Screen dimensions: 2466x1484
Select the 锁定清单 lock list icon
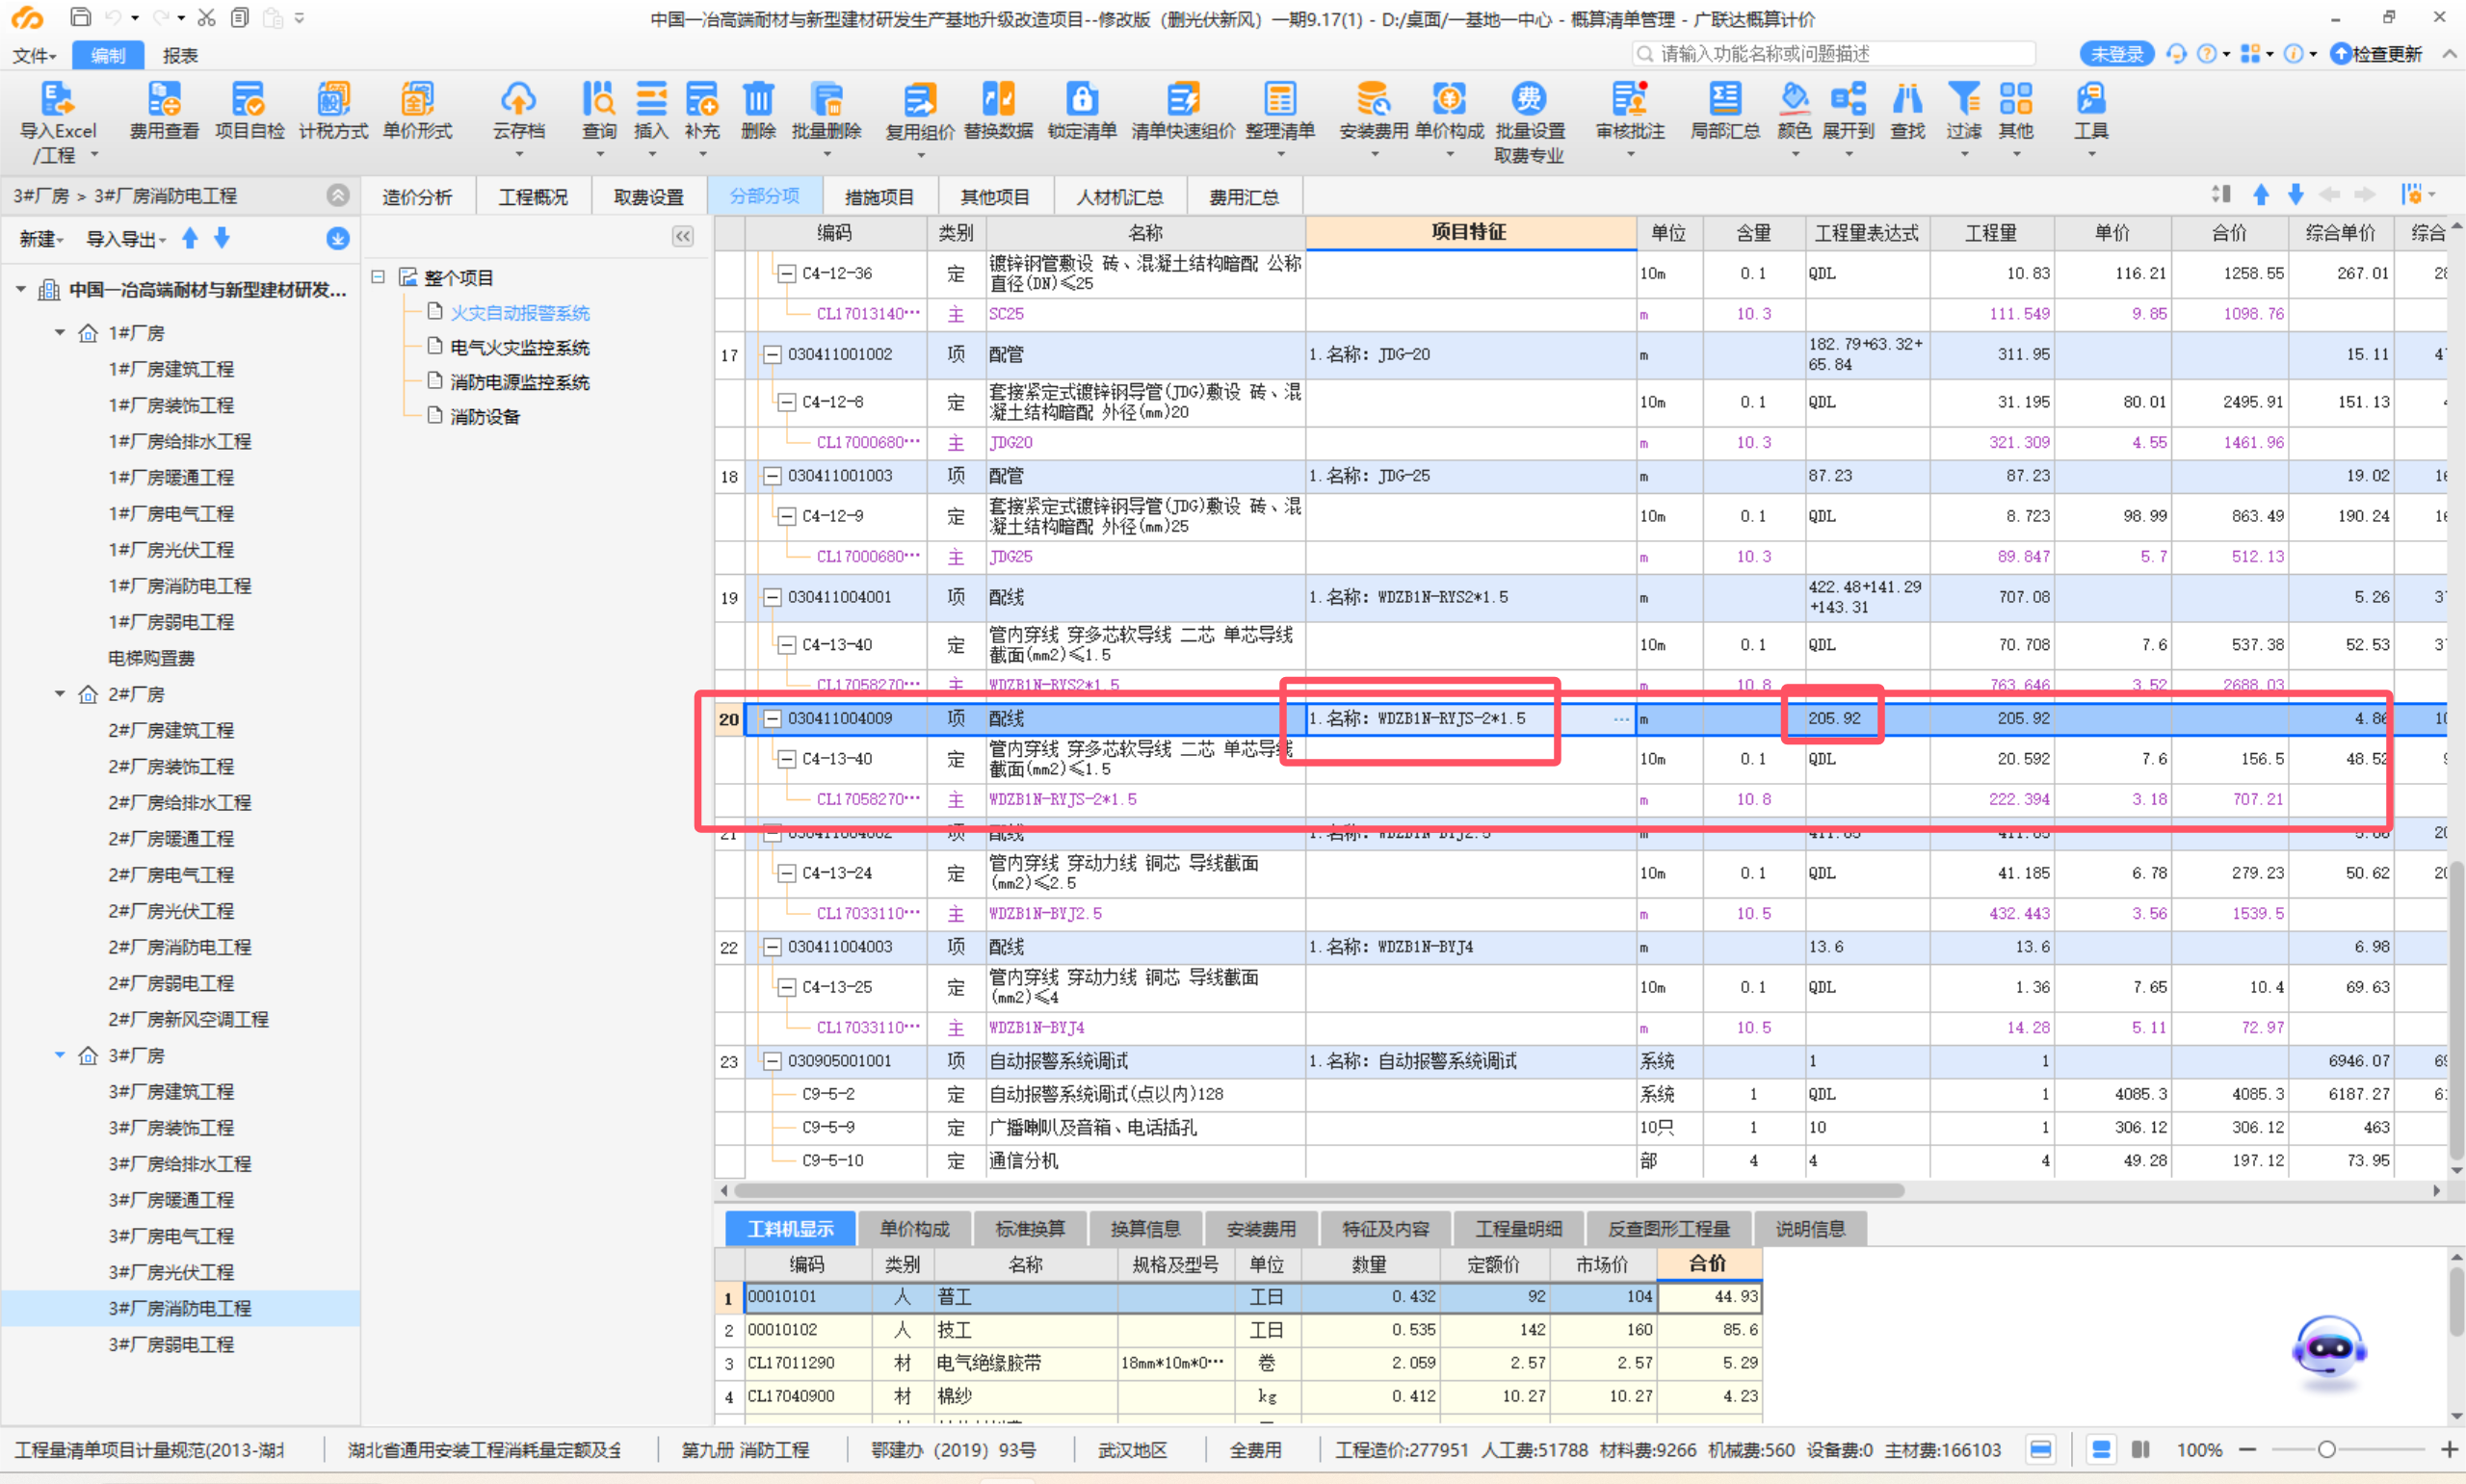click(1081, 100)
